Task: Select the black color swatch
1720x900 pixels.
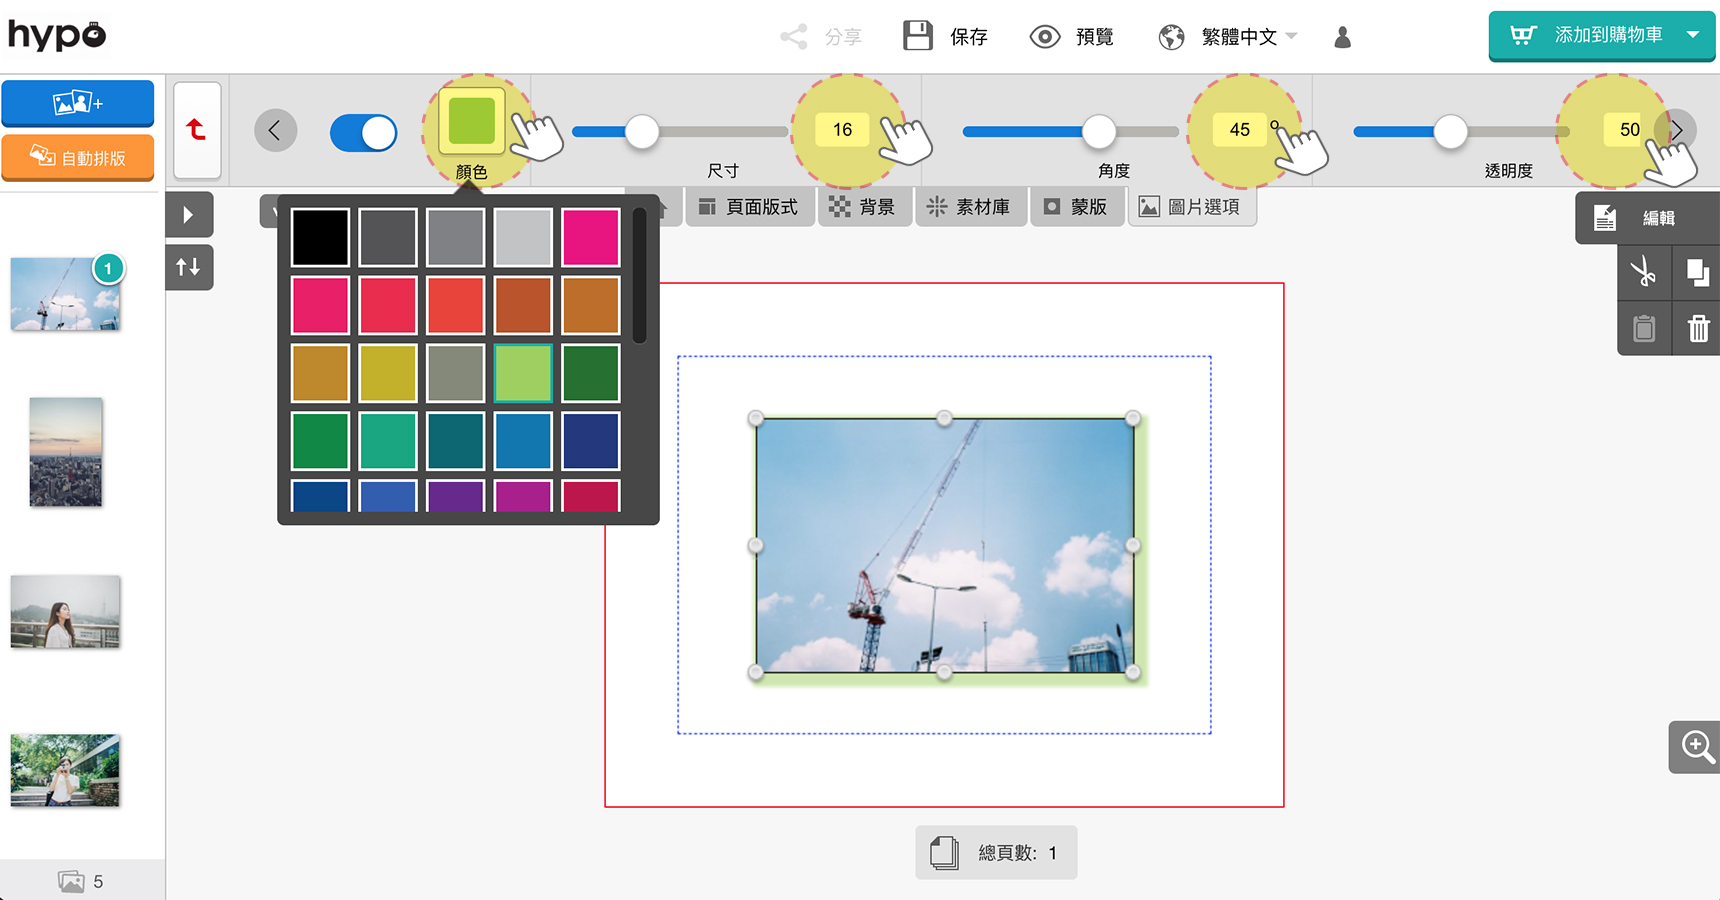Action: pos(320,237)
